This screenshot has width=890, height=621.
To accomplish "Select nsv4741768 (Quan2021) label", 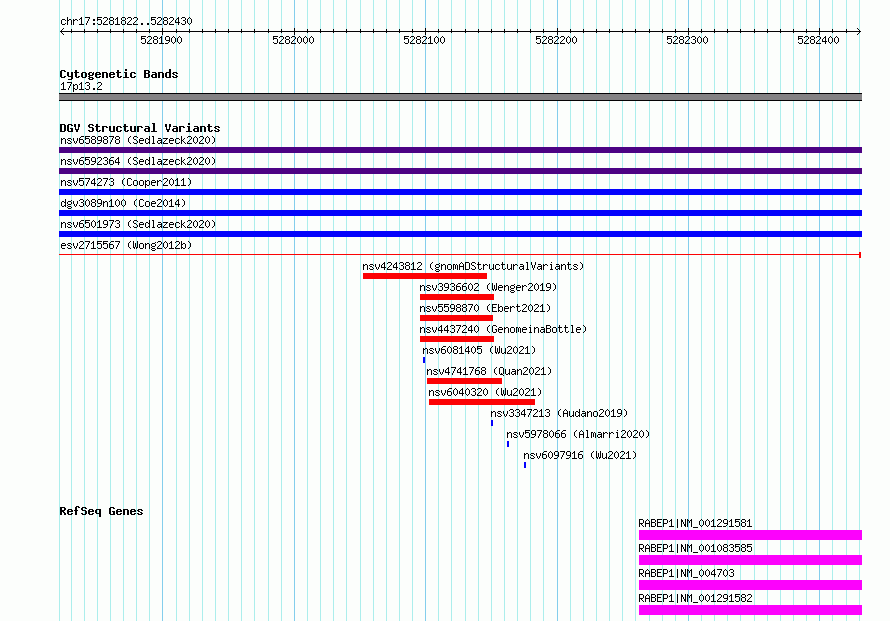I will point(489,371).
